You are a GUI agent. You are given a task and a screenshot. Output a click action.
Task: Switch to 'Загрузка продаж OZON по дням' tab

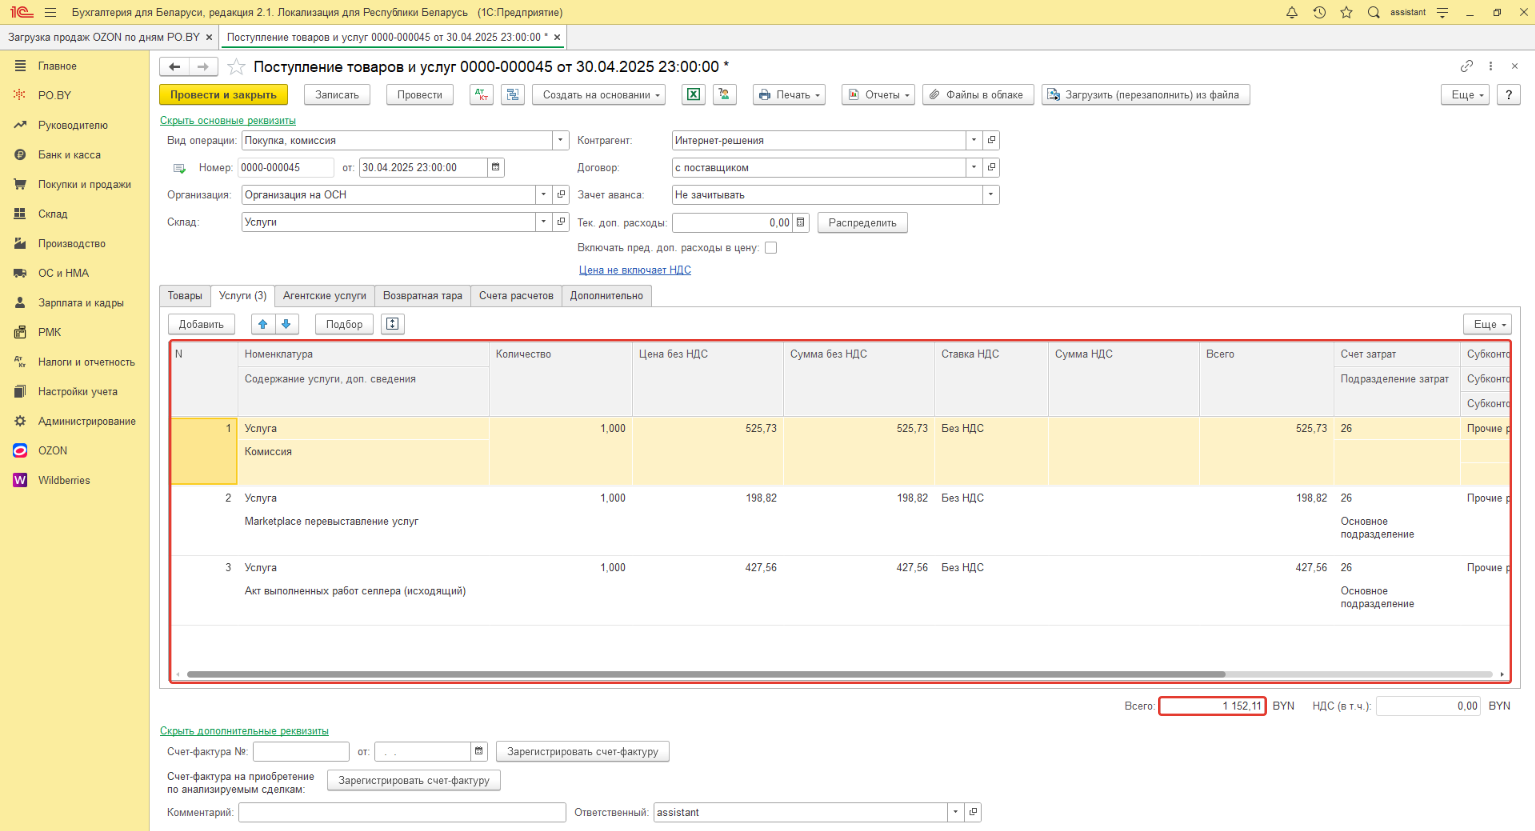[x=104, y=37]
